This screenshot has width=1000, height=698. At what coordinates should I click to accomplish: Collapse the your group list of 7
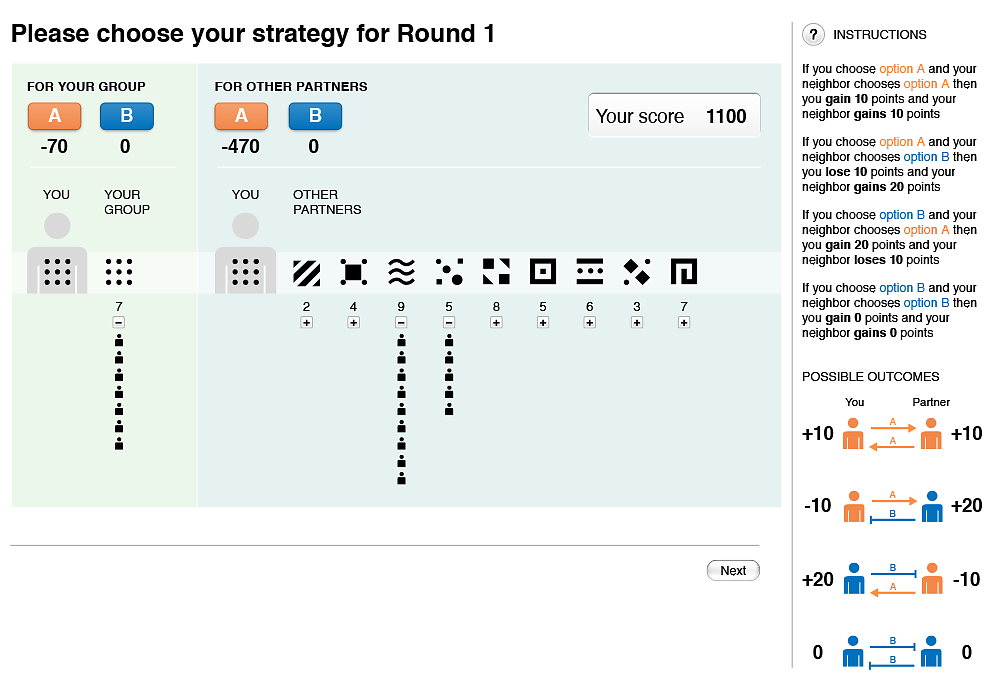click(x=119, y=323)
